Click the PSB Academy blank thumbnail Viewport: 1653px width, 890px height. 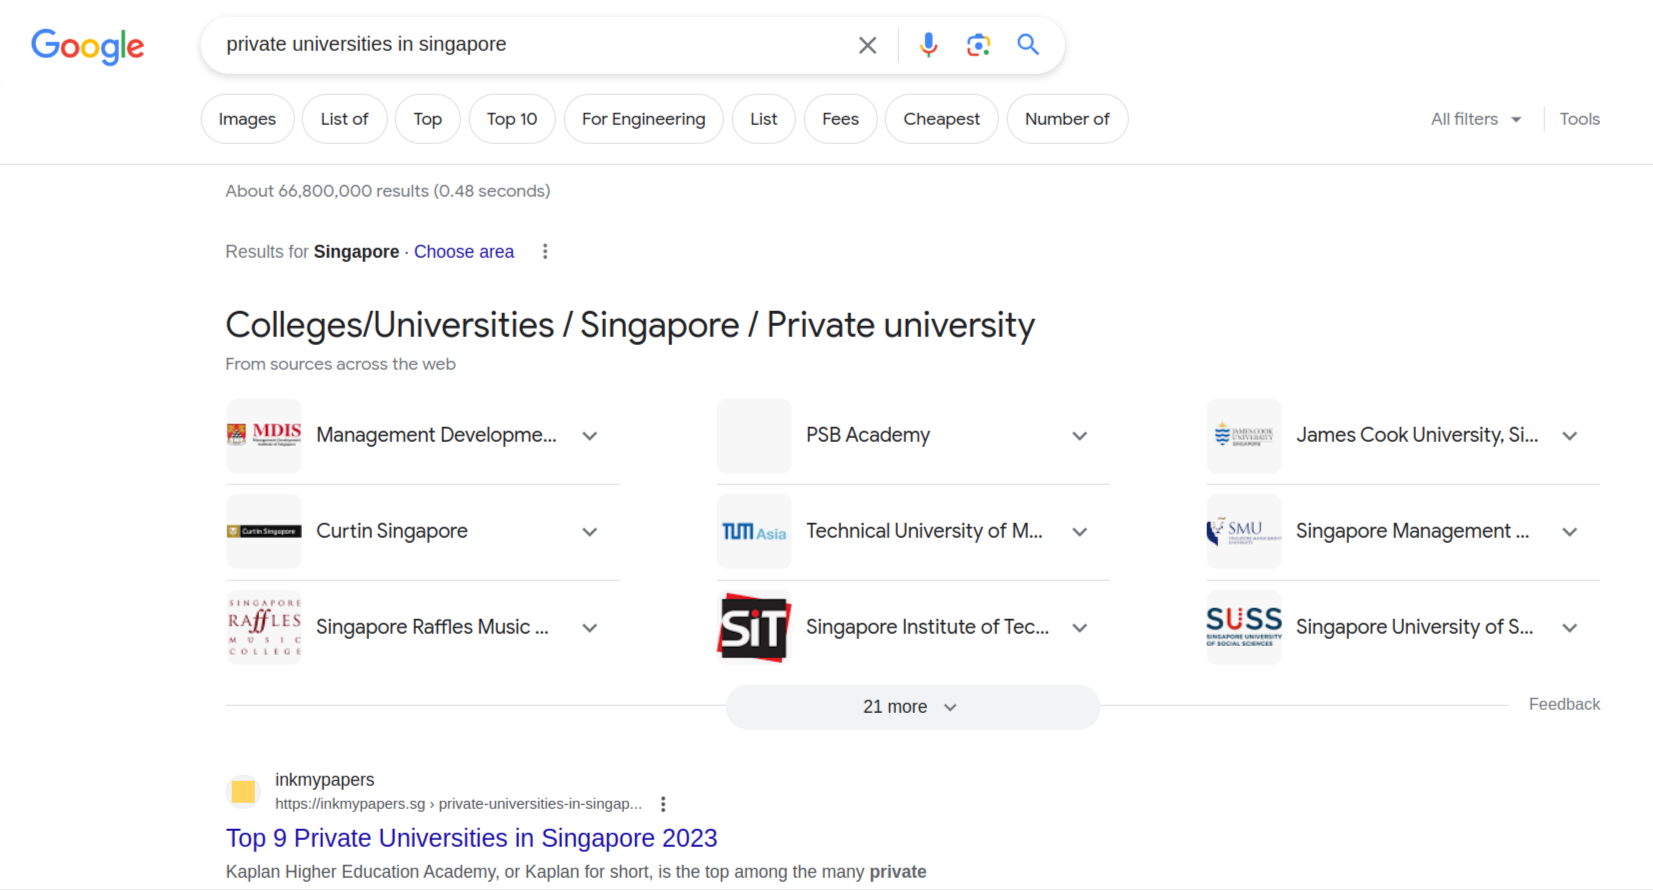[x=754, y=436]
